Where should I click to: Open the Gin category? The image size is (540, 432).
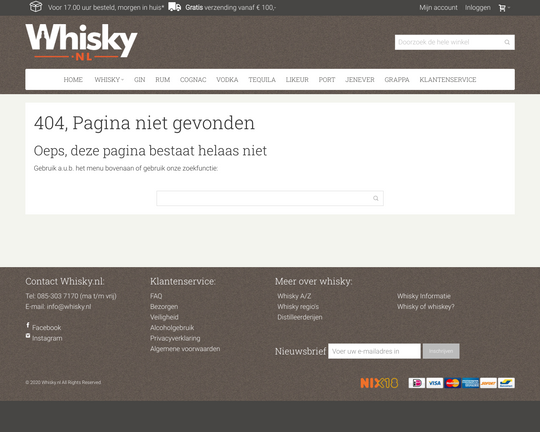[139, 80]
